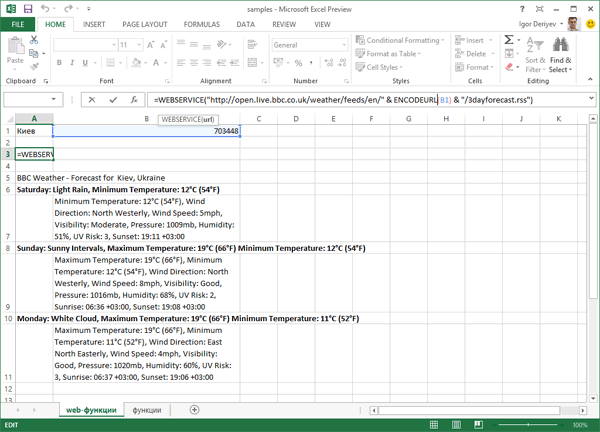This screenshot has height=432, width=600.
Task: Click the Copy icon in Clipboard group
Action: click(33, 53)
